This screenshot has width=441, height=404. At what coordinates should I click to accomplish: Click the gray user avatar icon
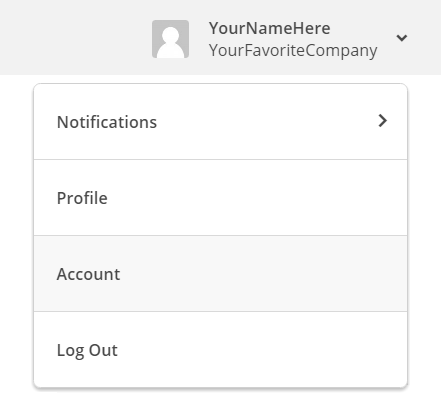tap(170, 39)
